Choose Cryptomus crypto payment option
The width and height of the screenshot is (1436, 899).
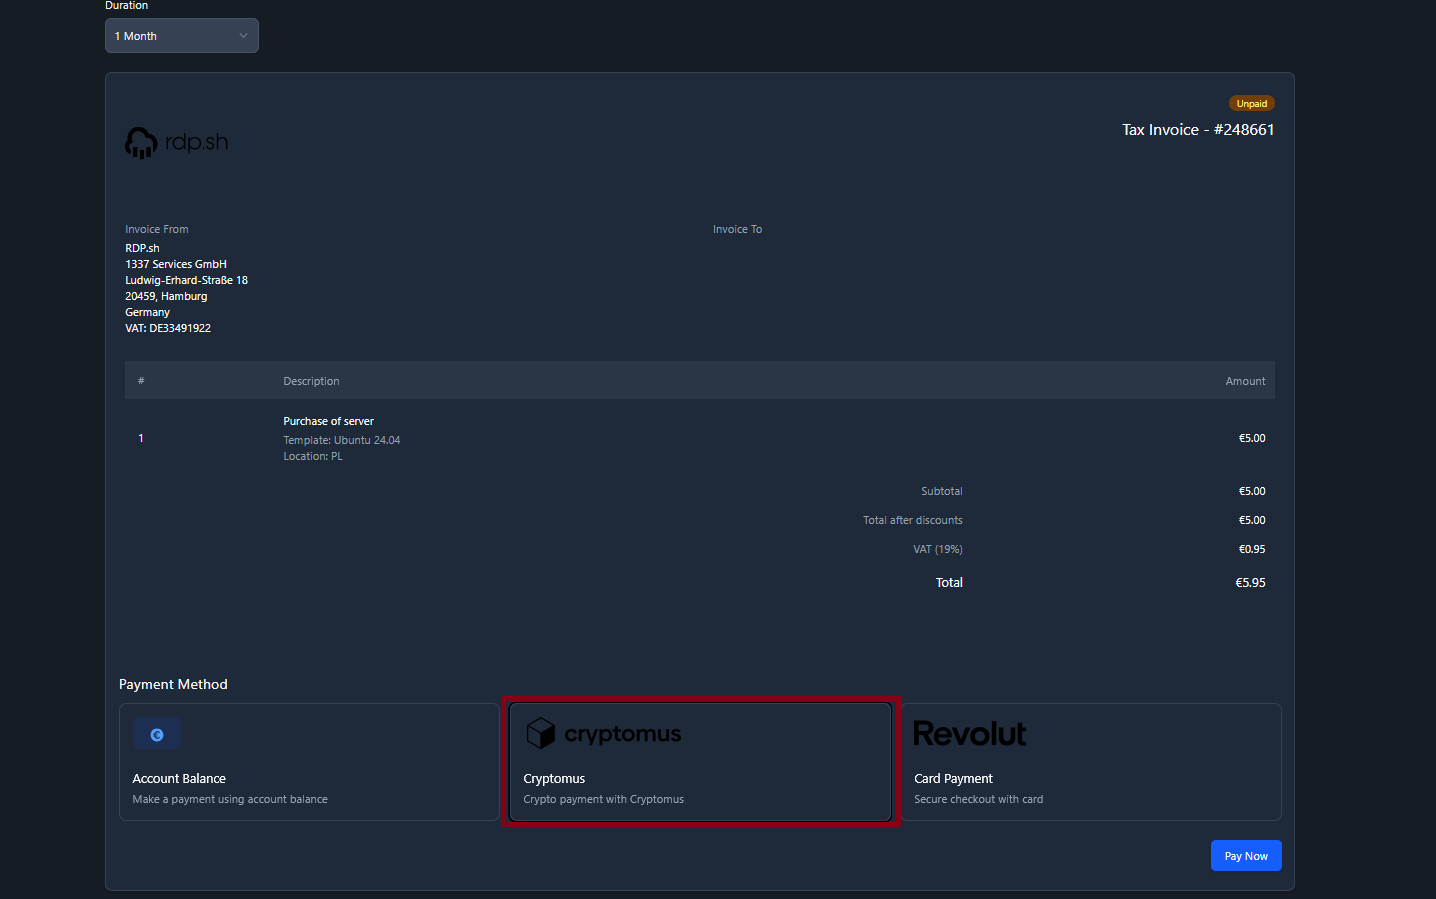[x=700, y=762]
